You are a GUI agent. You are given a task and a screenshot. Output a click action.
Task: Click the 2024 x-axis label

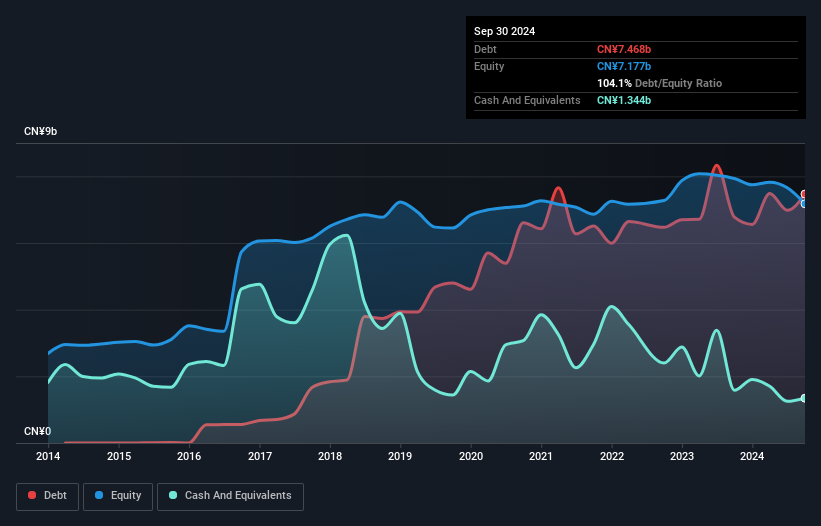[752, 456]
